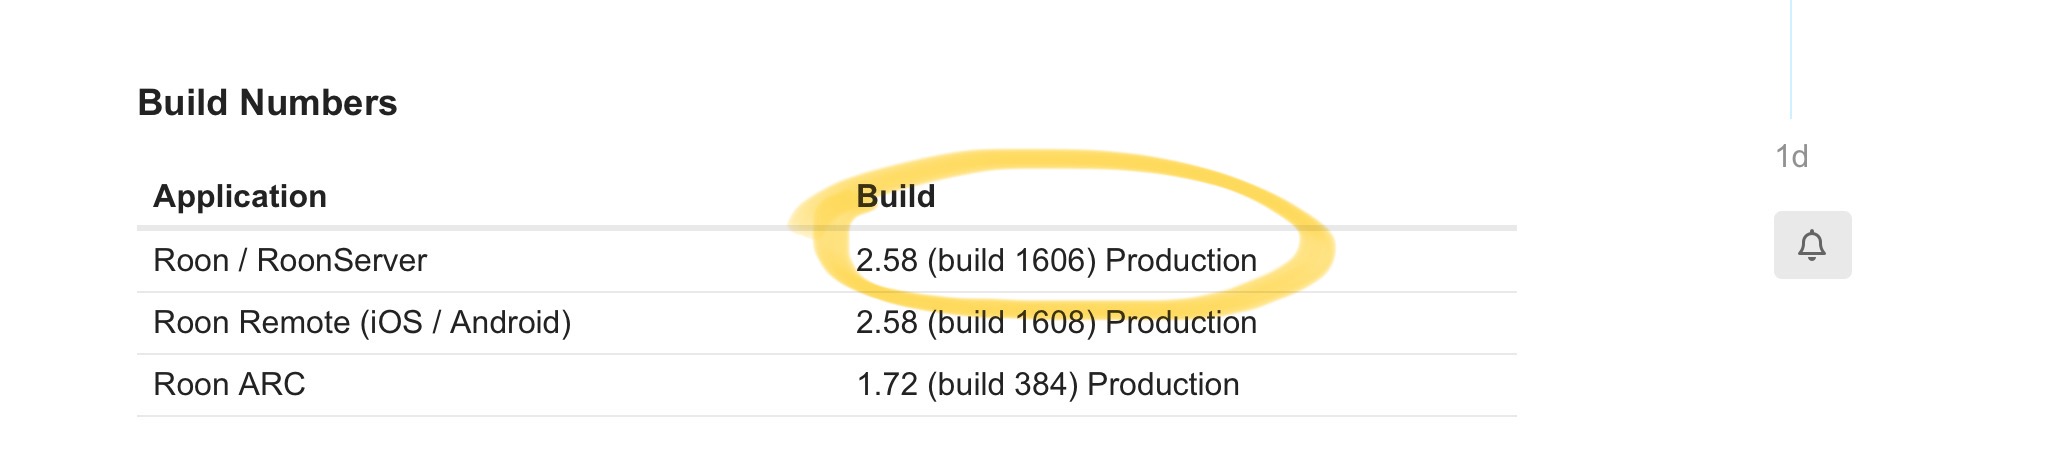Click the vertical timeline line above "1d"

pos(1790,60)
